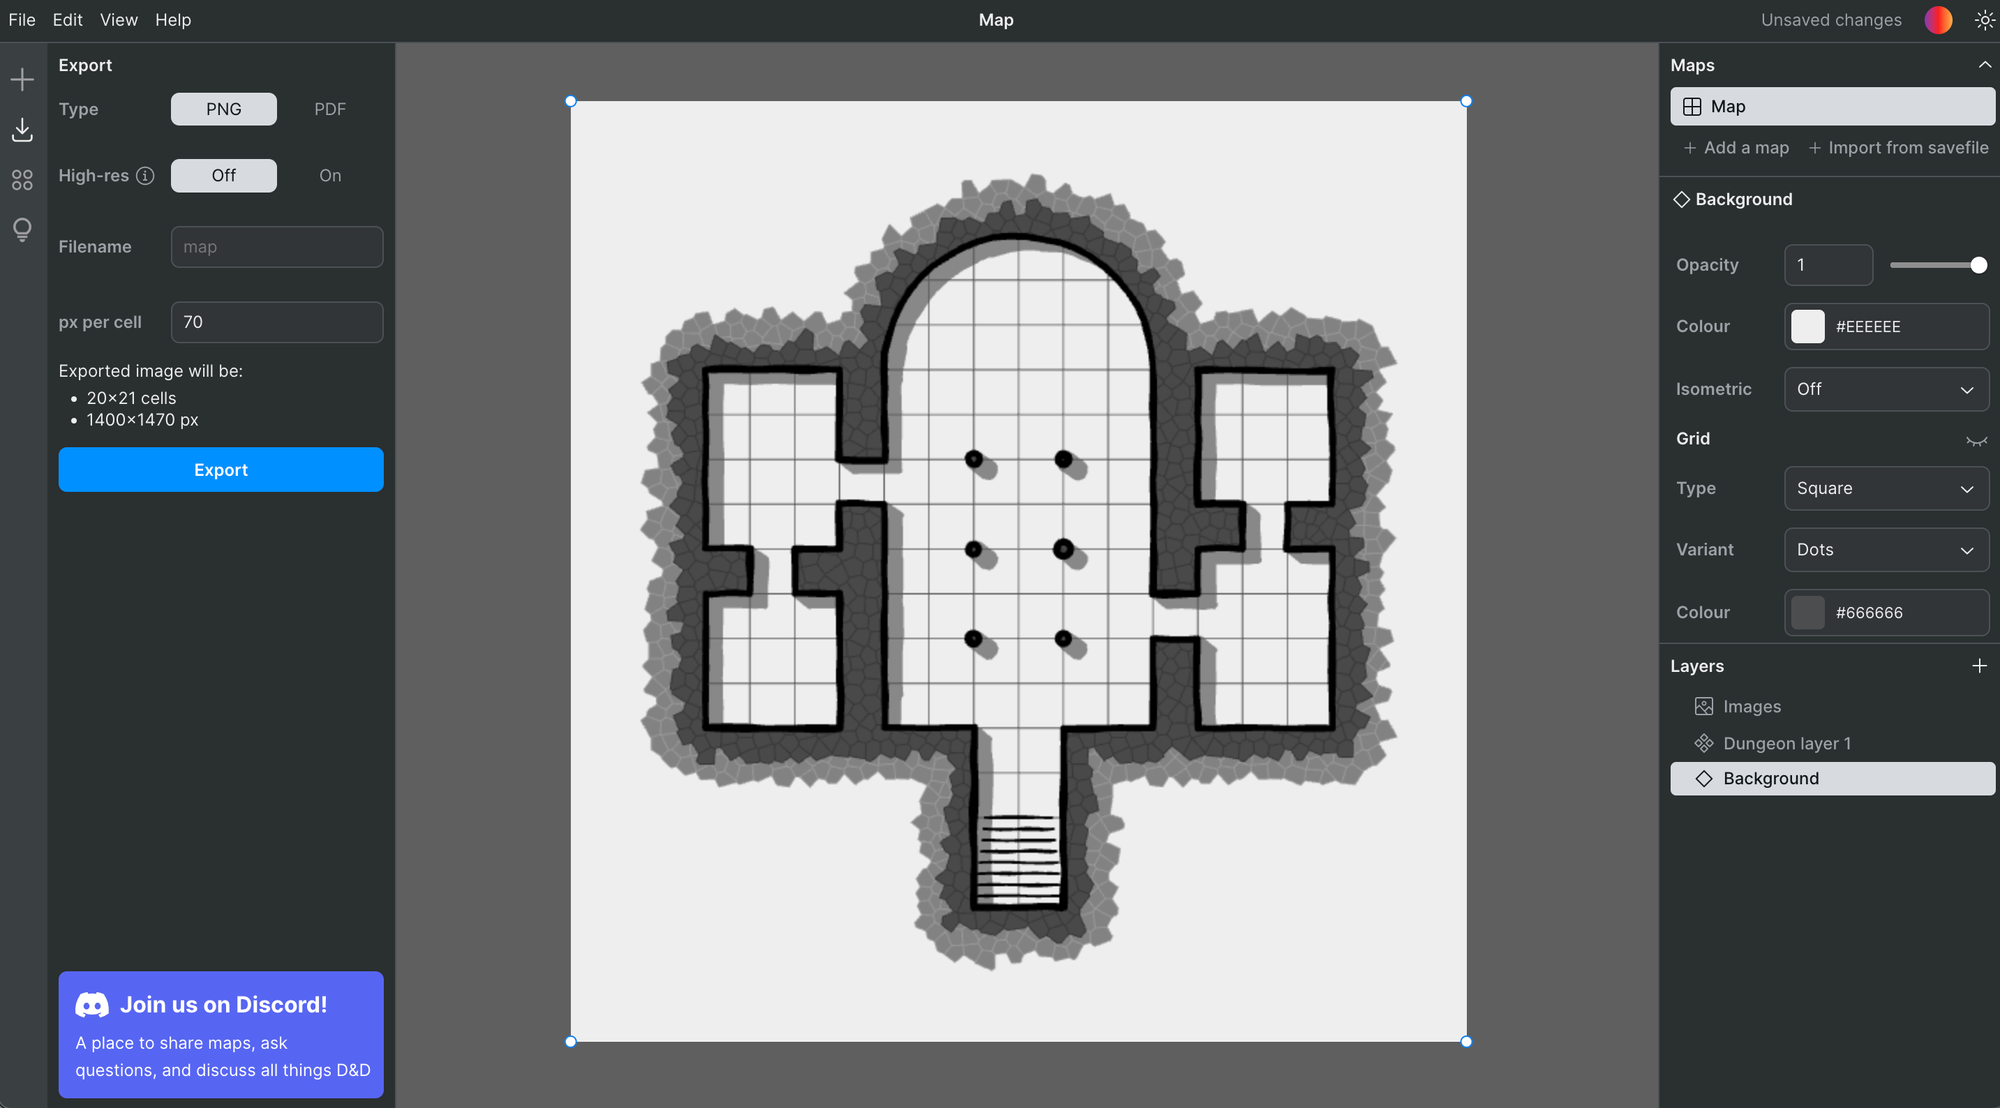Screen dimensions: 2000x1108
Task: Click the Import from savefile icon
Action: pyautogui.click(x=1813, y=149)
